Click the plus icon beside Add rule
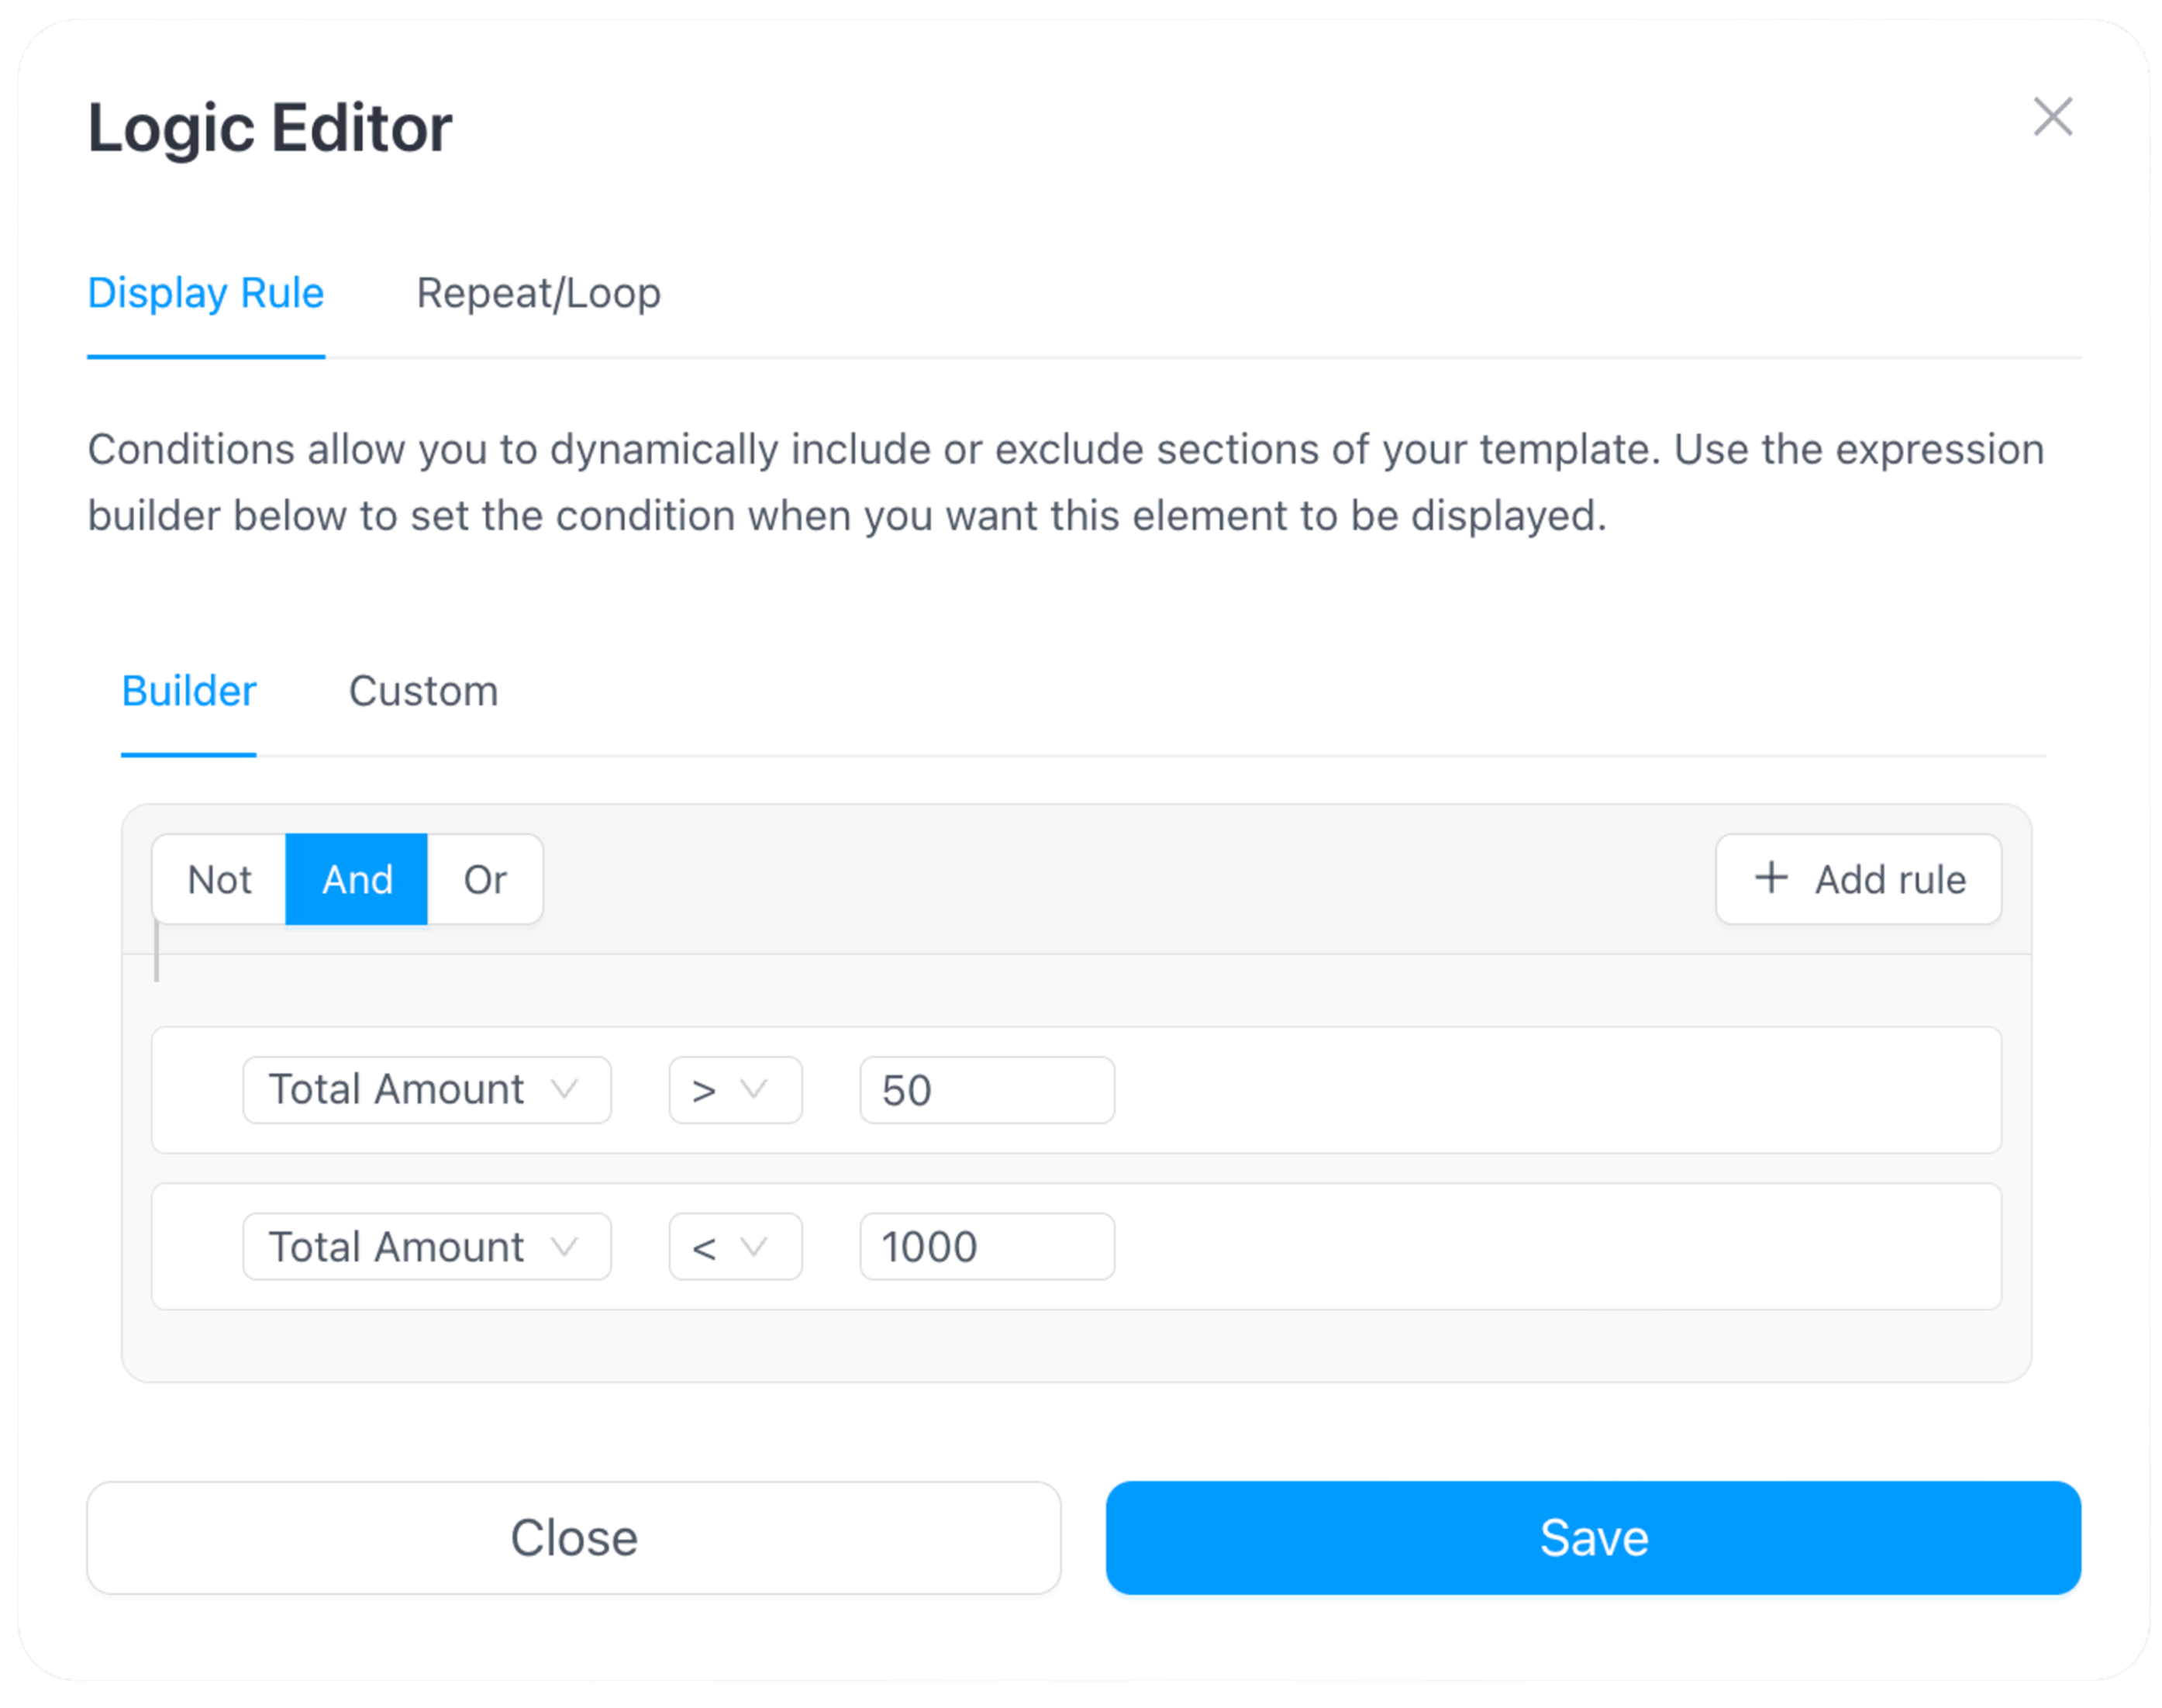Viewport: 2162px width, 1708px height. (x=1771, y=878)
